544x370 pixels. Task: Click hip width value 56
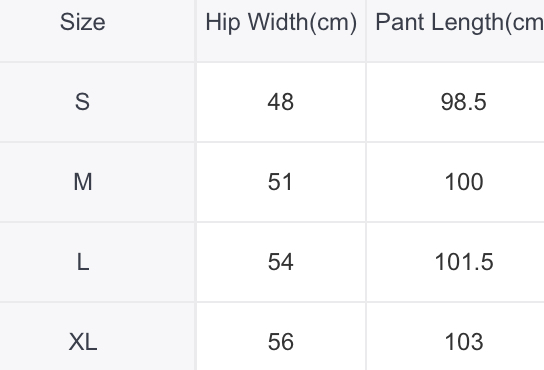pos(281,342)
